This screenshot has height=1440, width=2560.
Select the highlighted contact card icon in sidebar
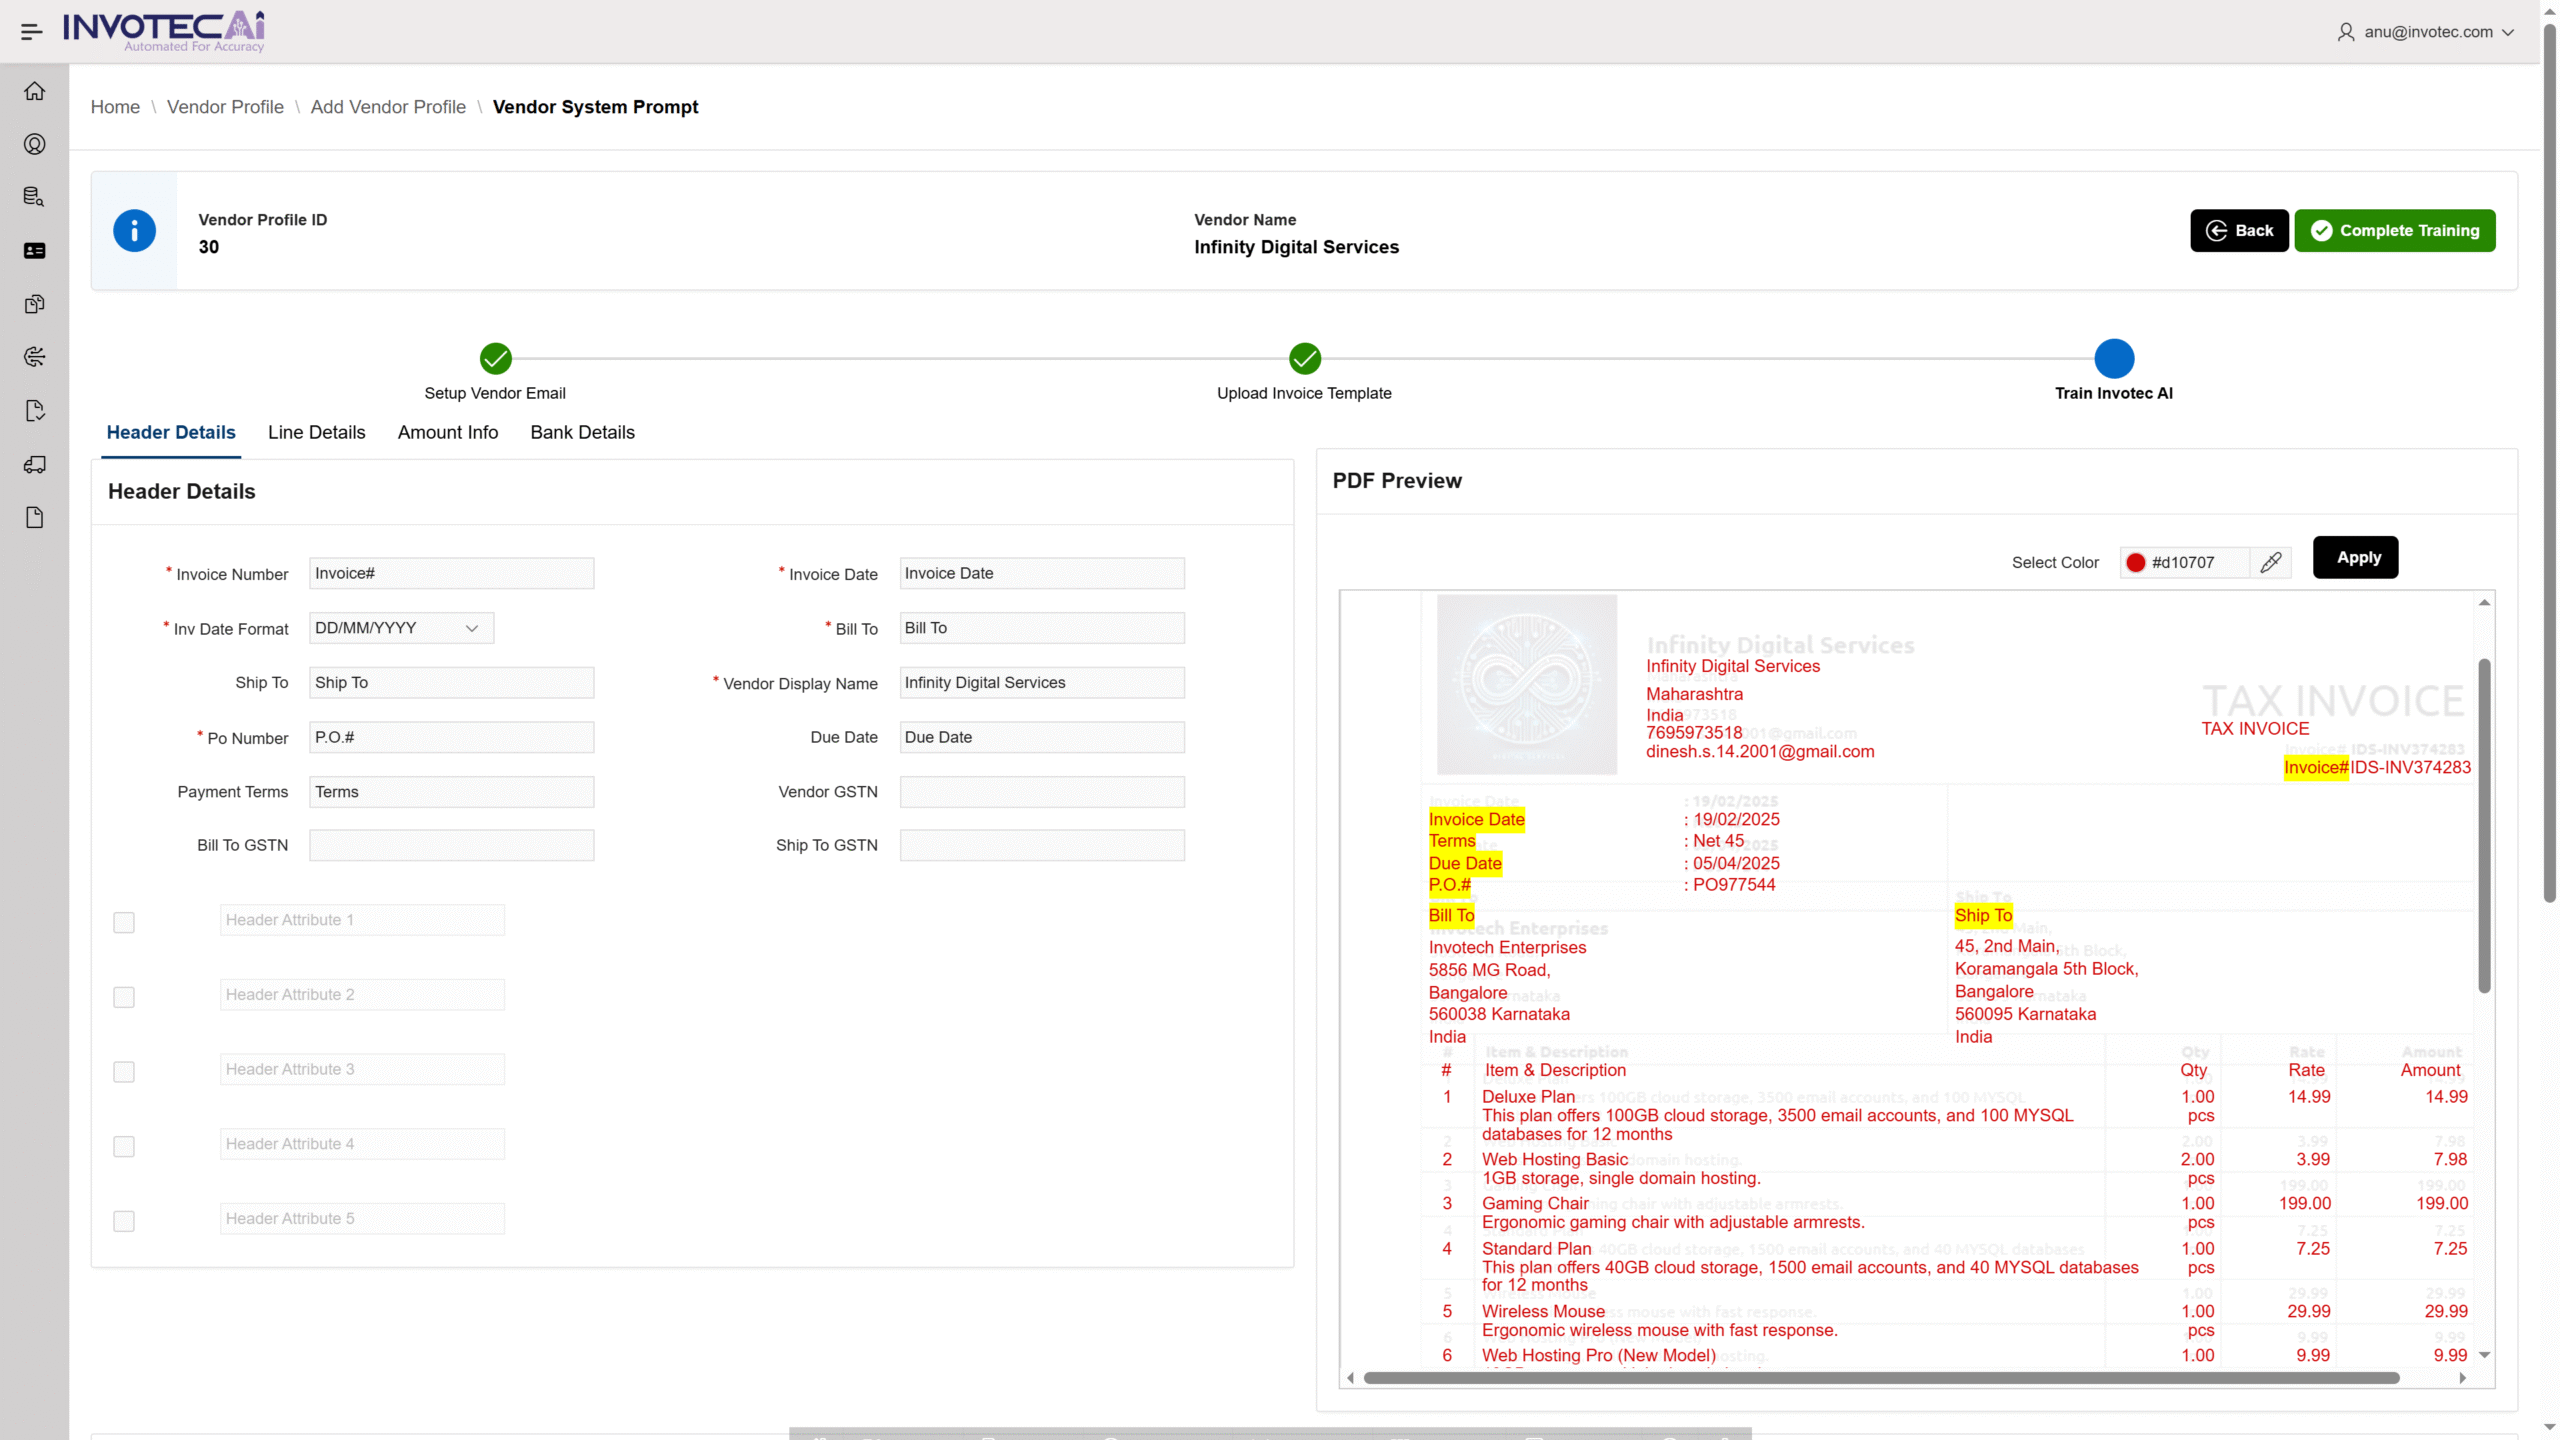(x=35, y=250)
